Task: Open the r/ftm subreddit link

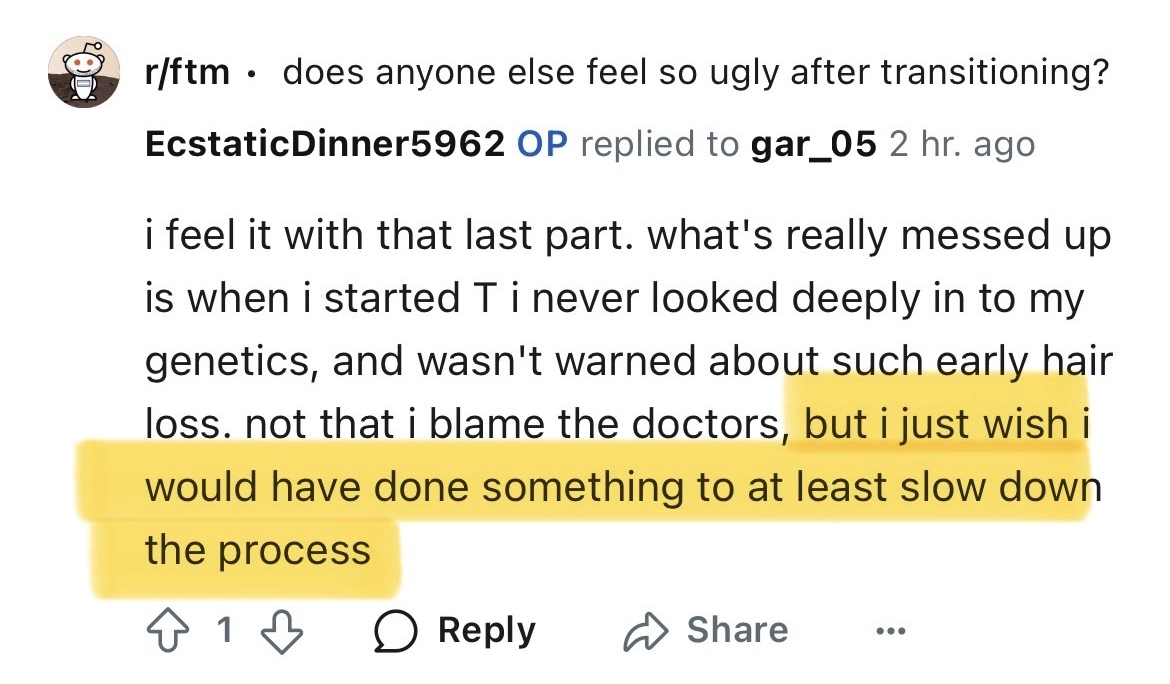Action: pos(187,73)
